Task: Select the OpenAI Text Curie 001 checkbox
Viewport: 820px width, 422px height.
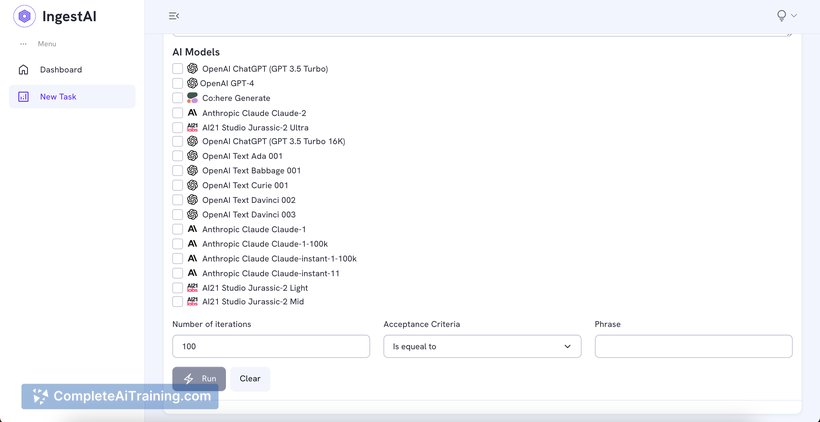Action: [x=178, y=185]
